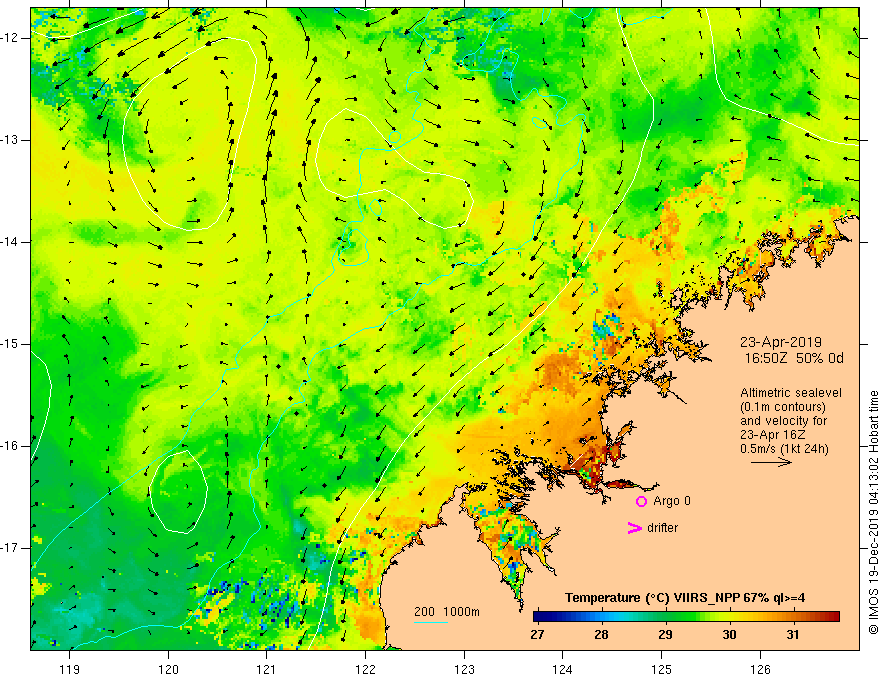The image size is (880, 680).
Task: Click latitude label -14
Action: point(10,242)
